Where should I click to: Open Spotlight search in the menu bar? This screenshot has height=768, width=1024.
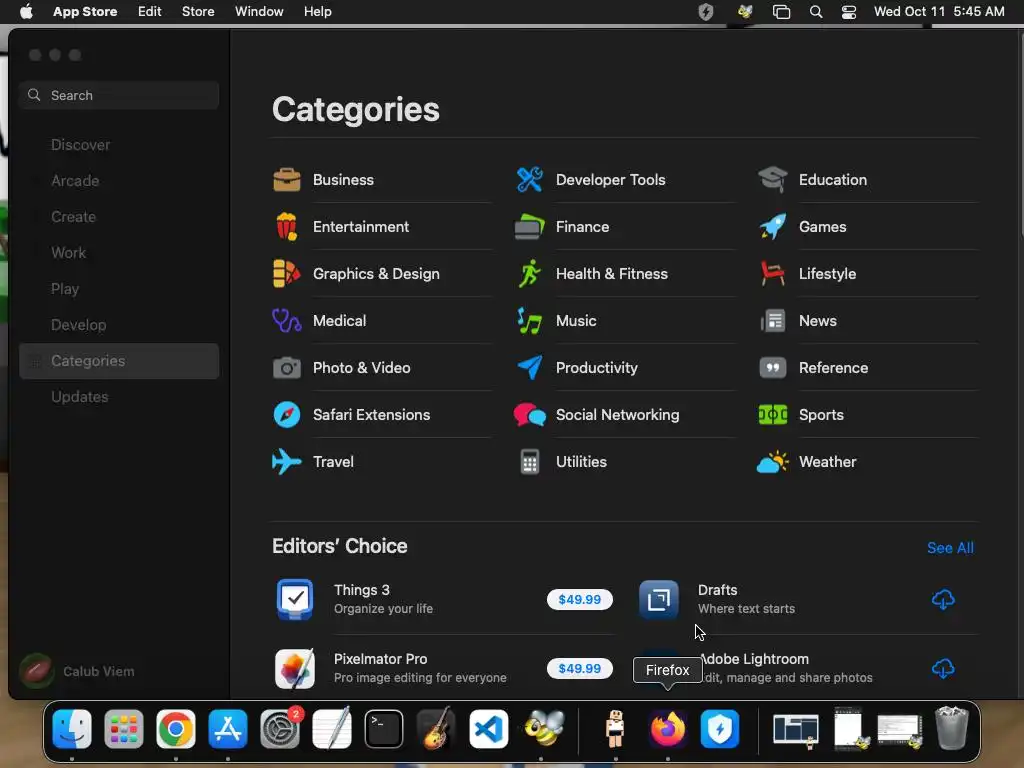pyautogui.click(x=816, y=12)
